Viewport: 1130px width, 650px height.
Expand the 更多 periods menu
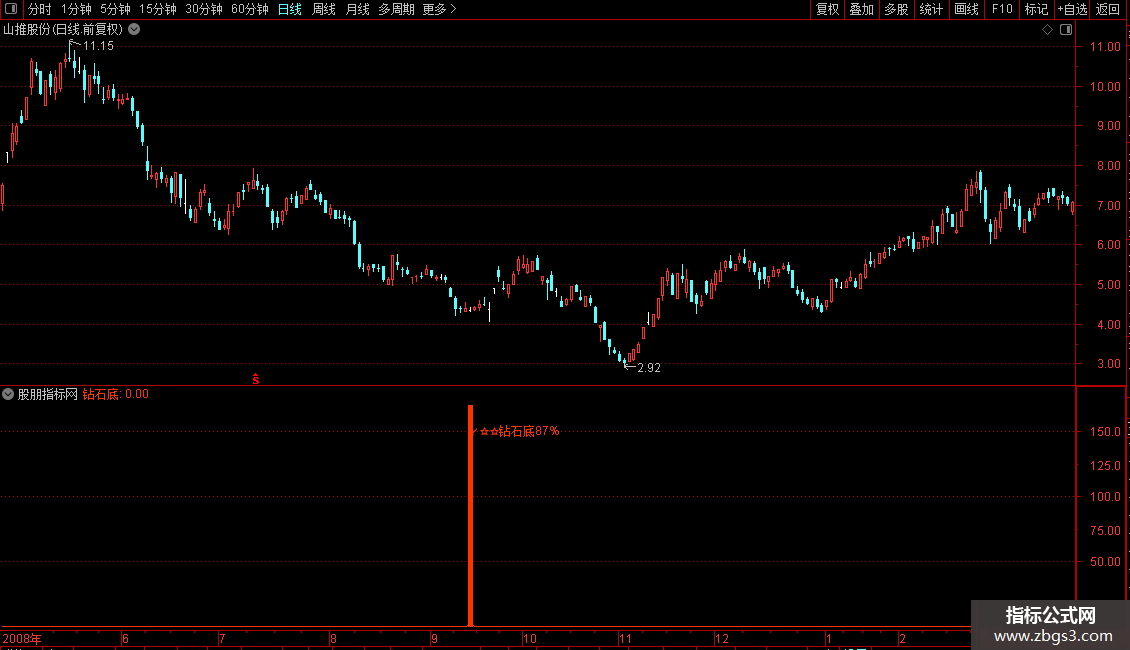pos(439,9)
